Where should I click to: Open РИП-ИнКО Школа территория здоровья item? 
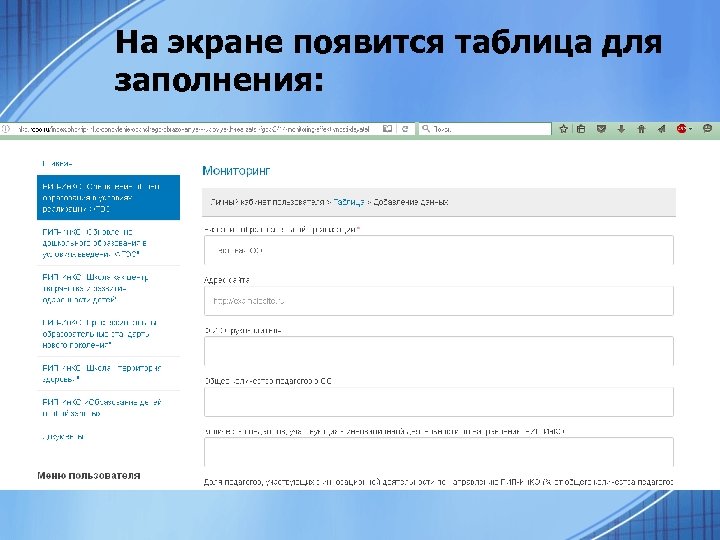tap(108, 374)
